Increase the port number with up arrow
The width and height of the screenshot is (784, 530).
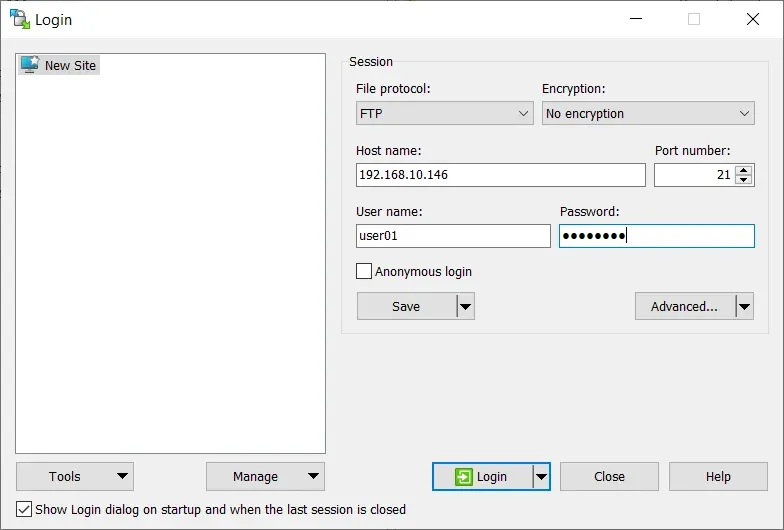(x=744, y=170)
